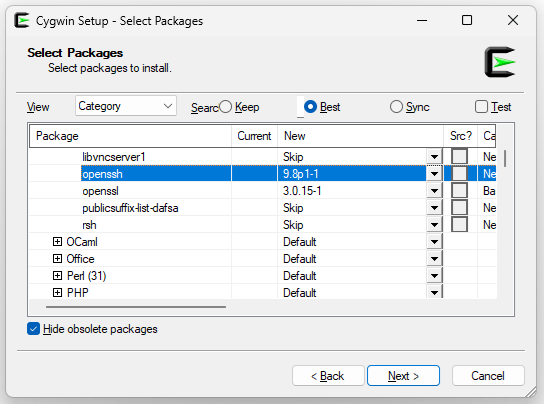Open version dropdown for openssh
Image resolution: width=544 pixels, height=404 pixels.
pyautogui.click(x=434, y=174)
